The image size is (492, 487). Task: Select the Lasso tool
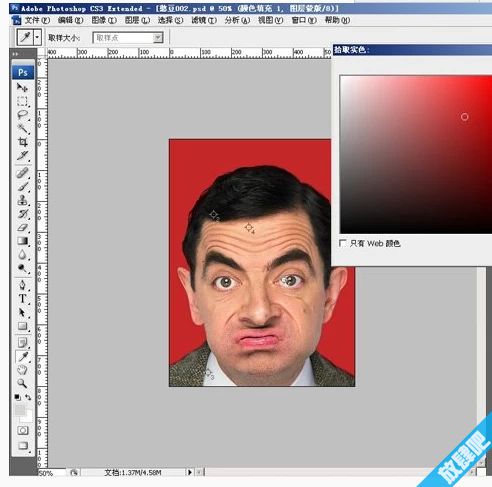[22, 115]
